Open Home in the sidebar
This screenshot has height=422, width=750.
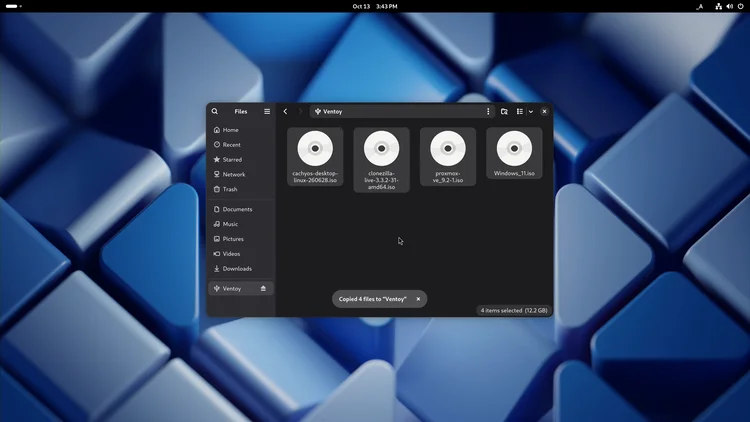click(x=241, y=130)
